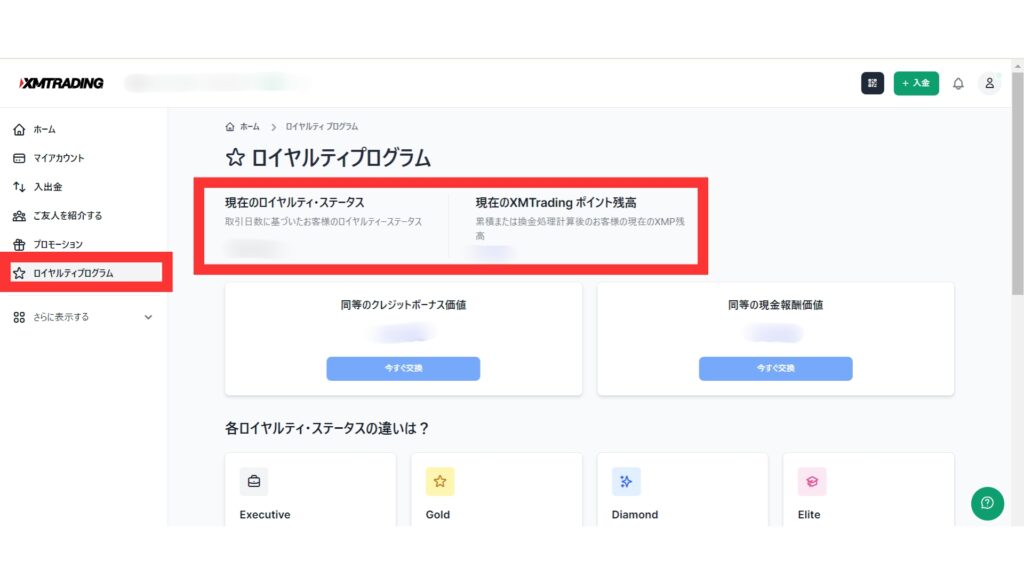Select ご友人を紹介する menu item
Viewport: 1024px width, 576px height.
pyautogui.click(x=67, y=216)
